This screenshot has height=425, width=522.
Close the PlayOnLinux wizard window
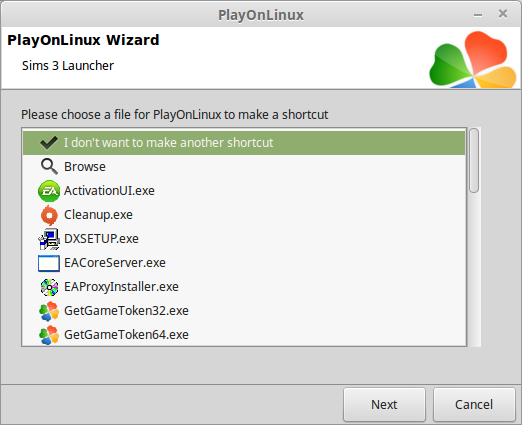coord(503,14)
